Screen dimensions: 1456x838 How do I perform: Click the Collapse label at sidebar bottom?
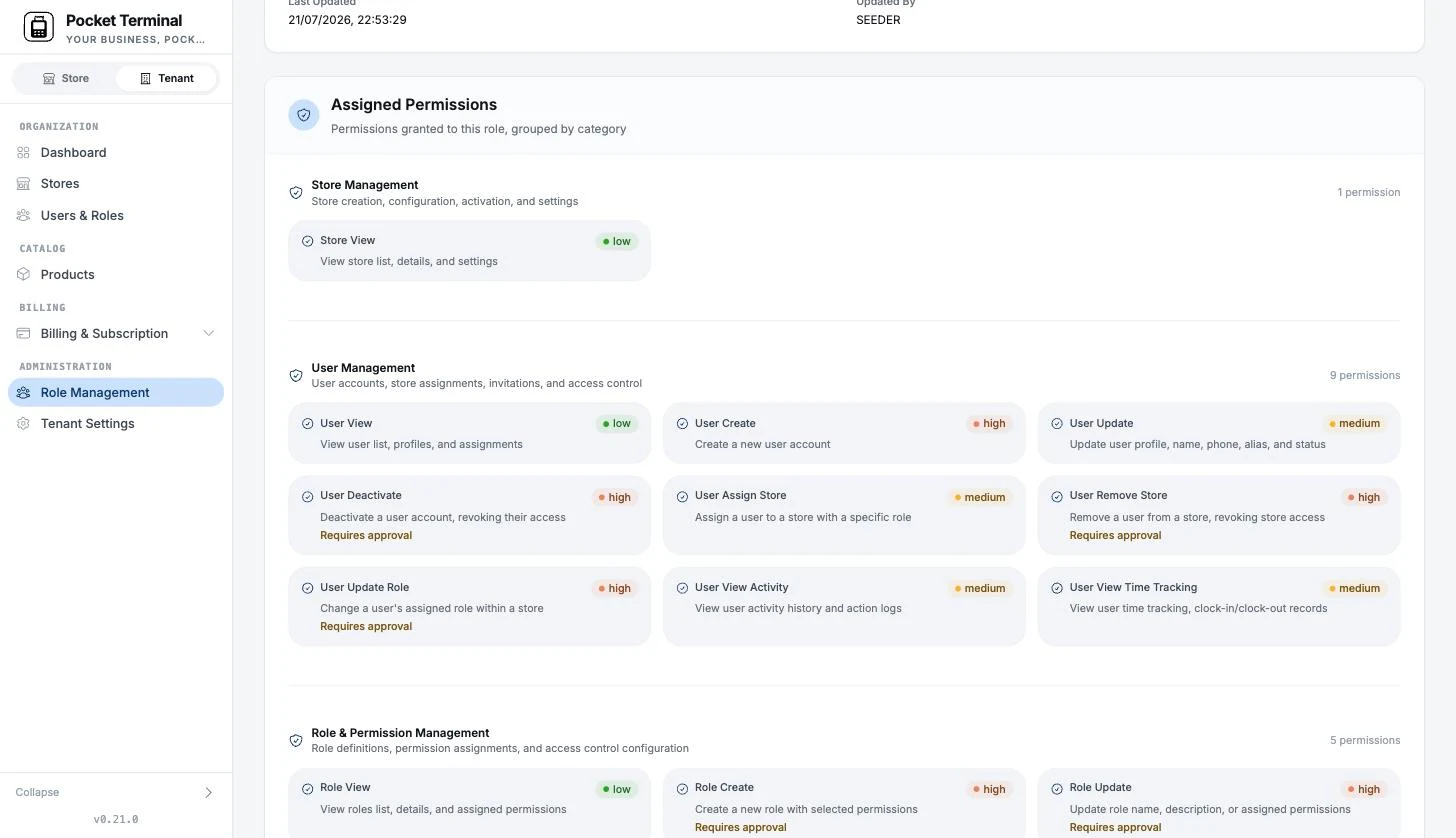[x=37, y=792]
